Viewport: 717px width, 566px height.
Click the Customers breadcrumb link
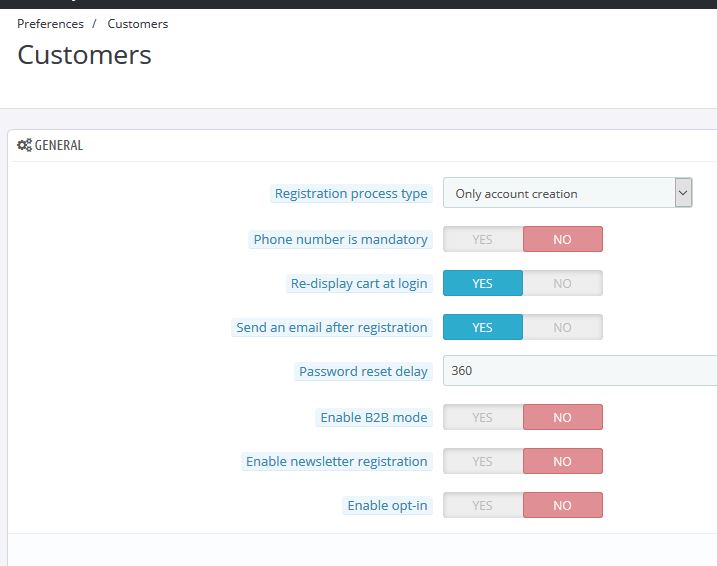pyautogui.click(x=138, y=24)
